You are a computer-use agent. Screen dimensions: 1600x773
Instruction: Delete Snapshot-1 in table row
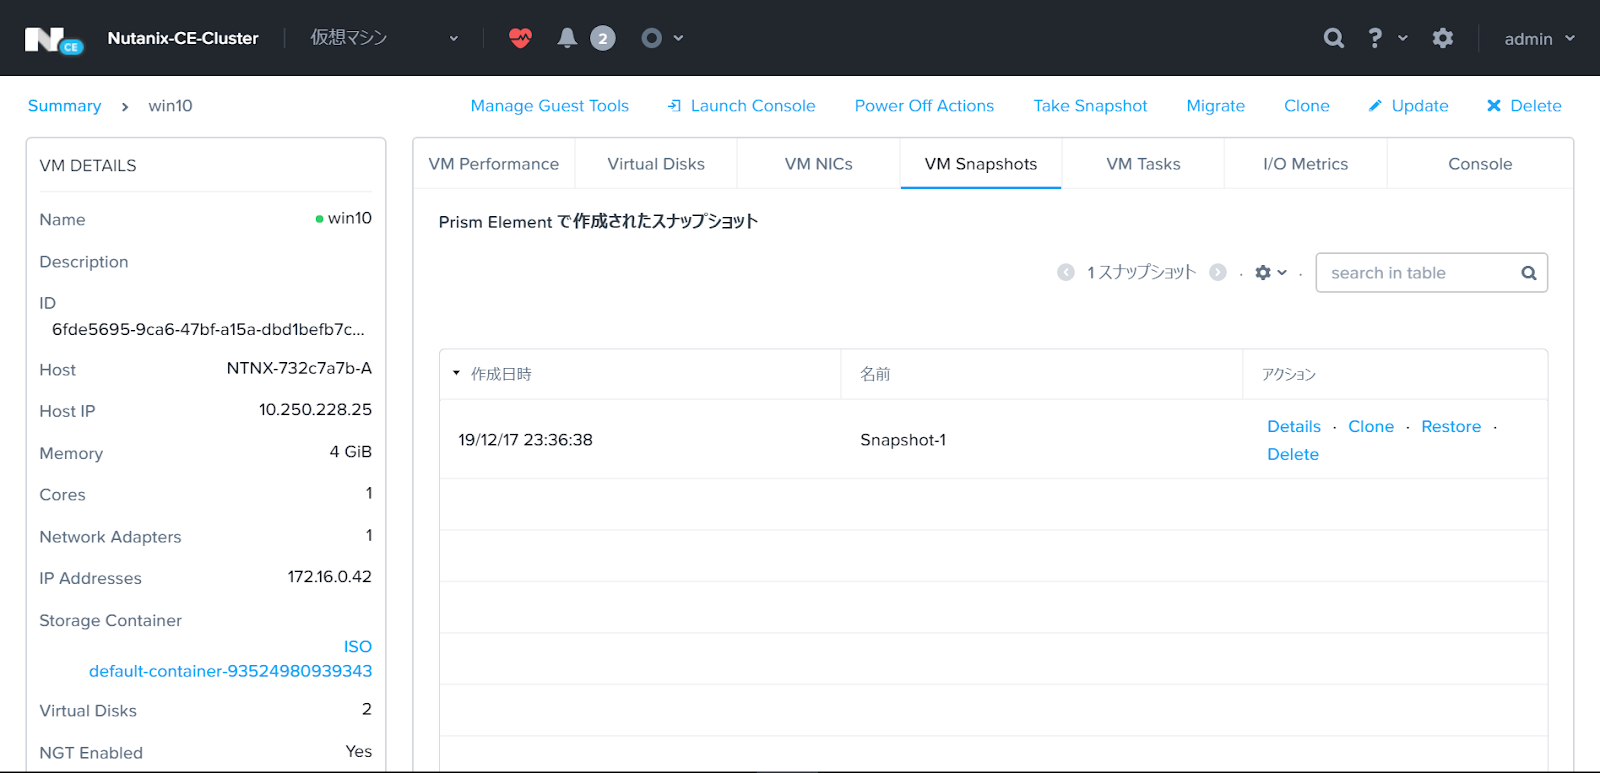1293,455
